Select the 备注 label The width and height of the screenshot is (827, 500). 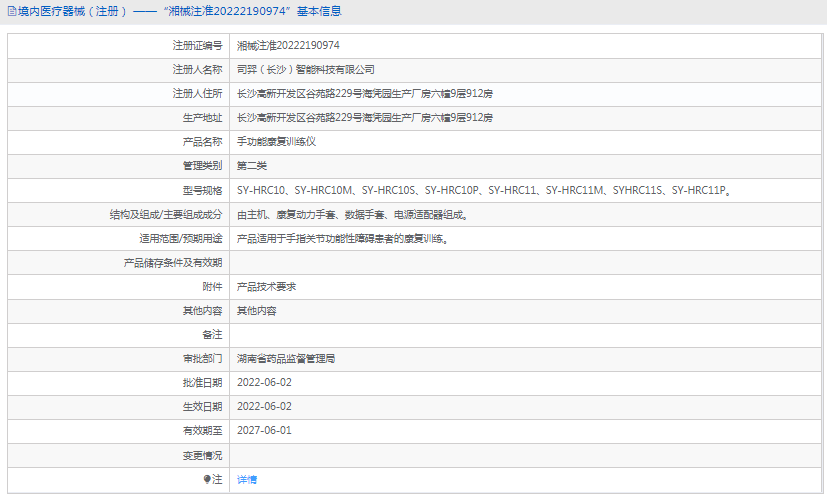[213, 335]
